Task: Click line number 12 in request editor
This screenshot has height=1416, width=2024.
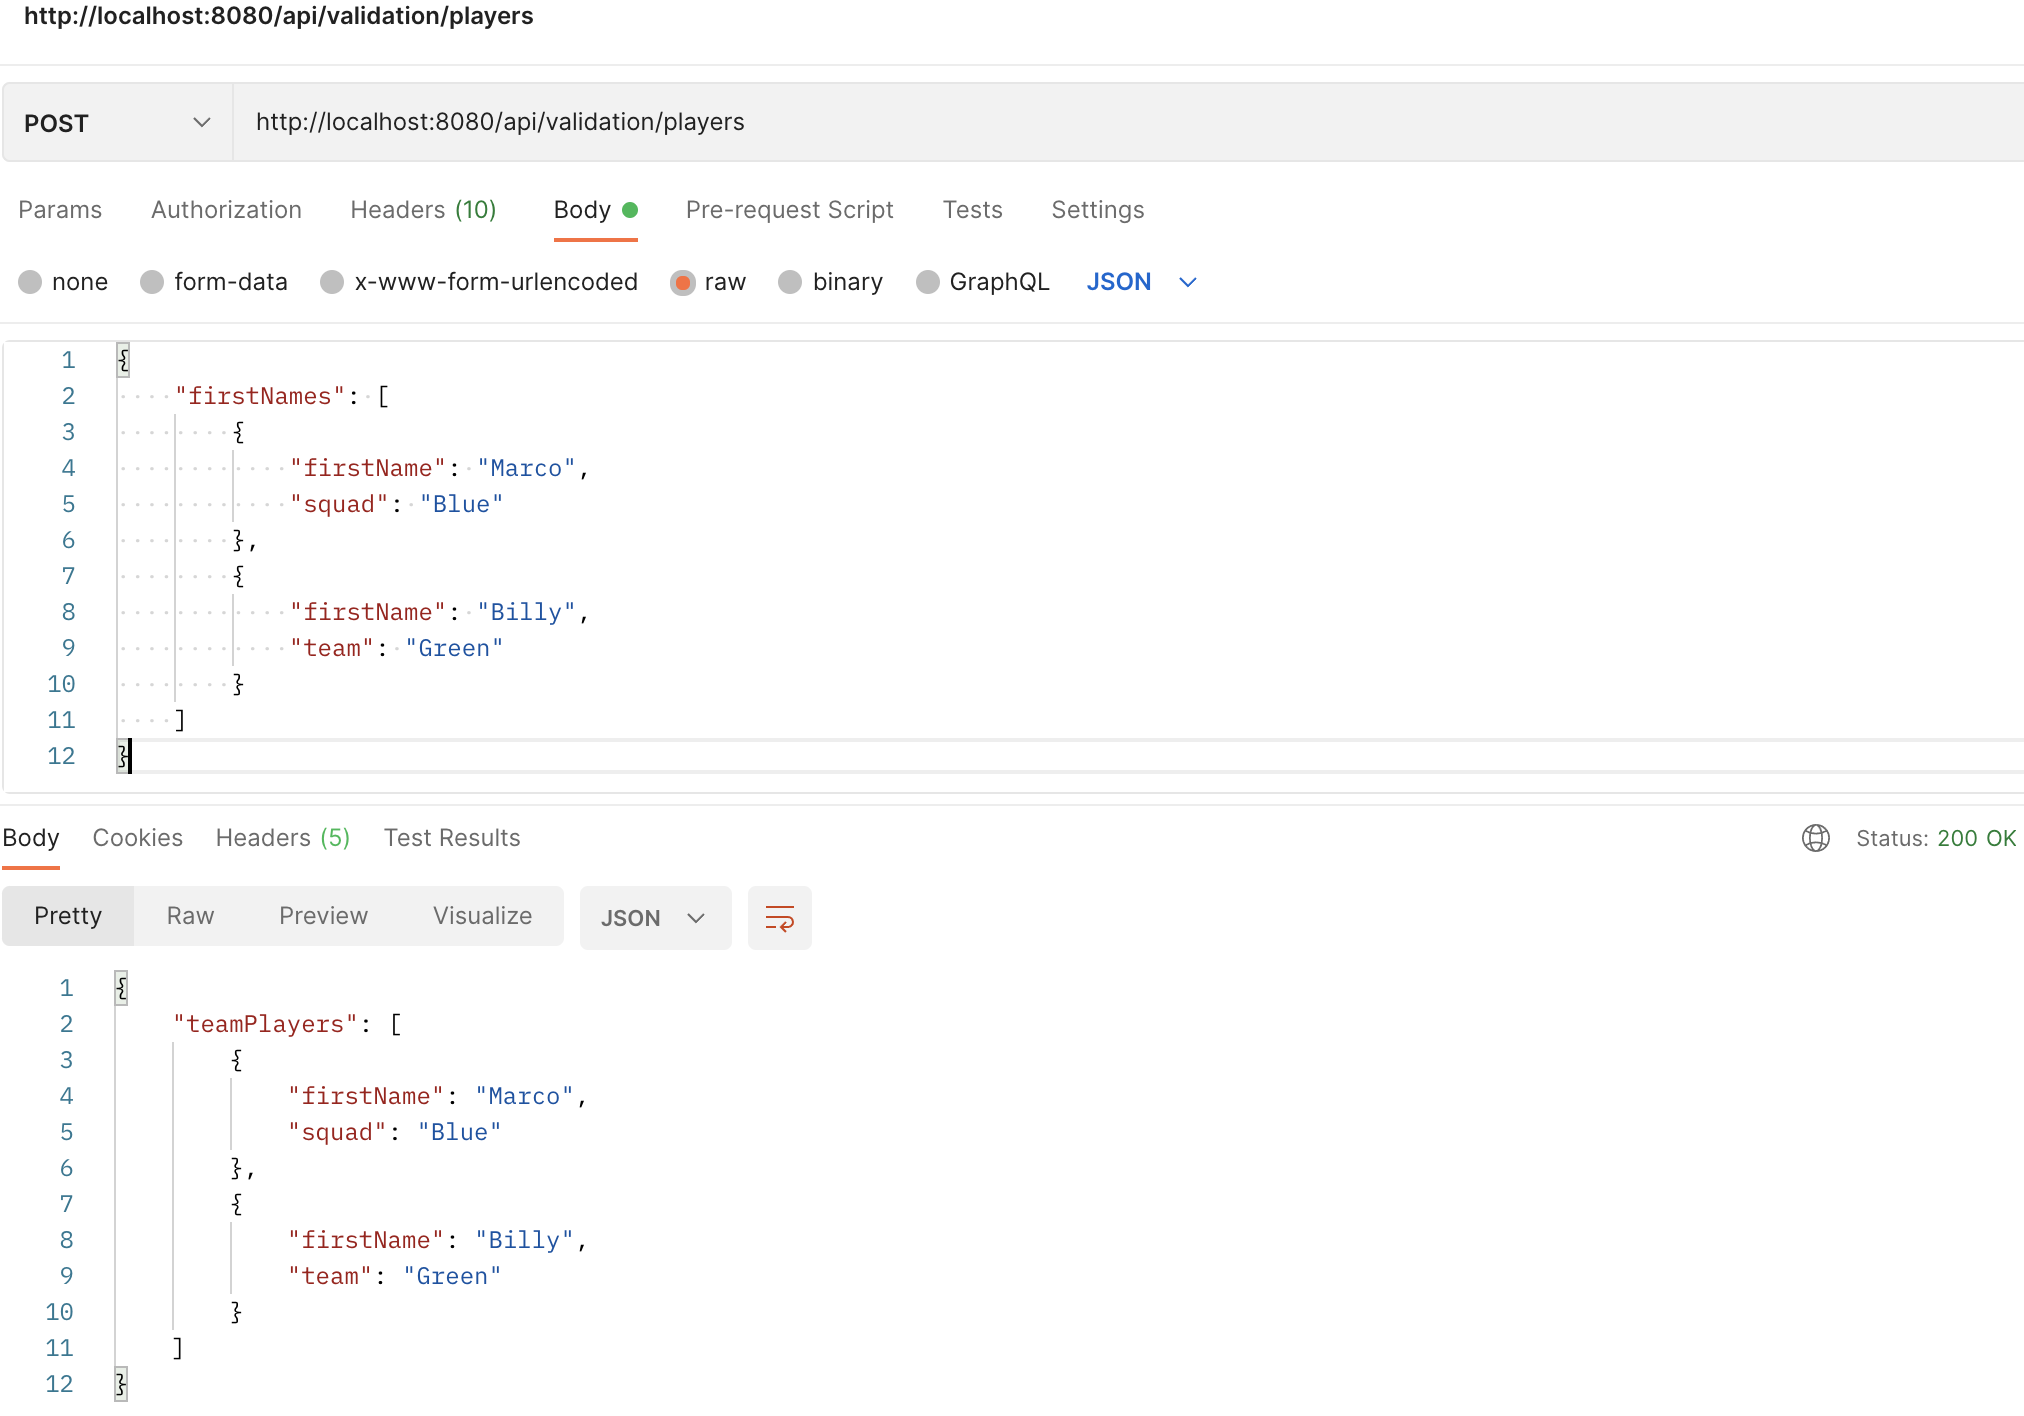Action: click(x=61, y=756)
